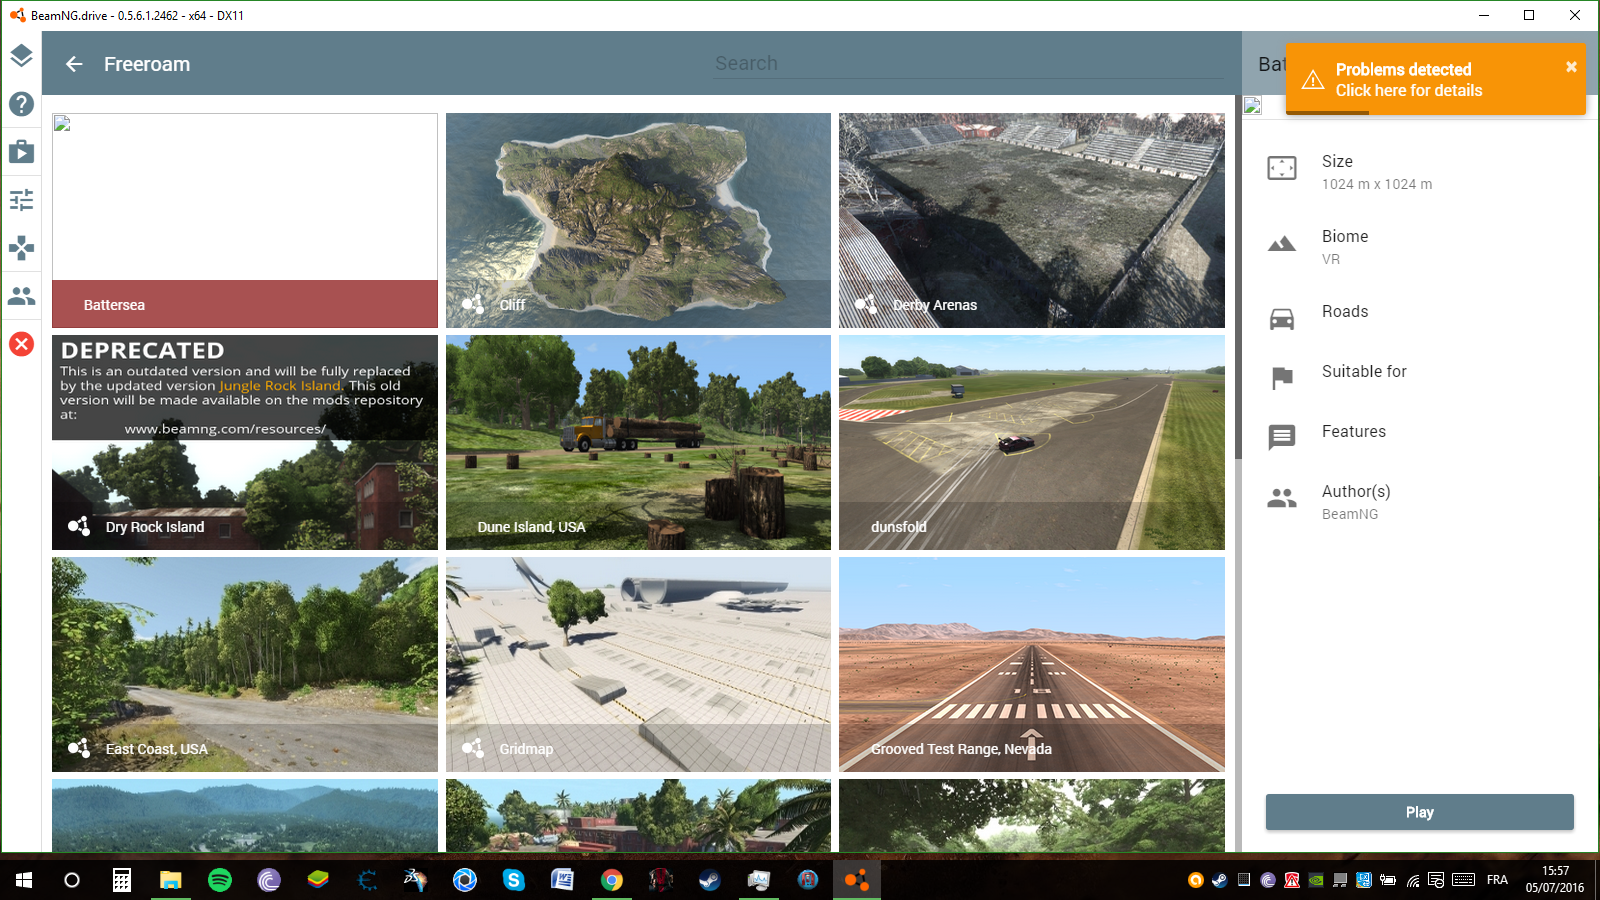Image resolution: width=1600 pixels, height=900 pixels.
Task: Click the NVIDIA tray icon
Action: click(1316, 880)
